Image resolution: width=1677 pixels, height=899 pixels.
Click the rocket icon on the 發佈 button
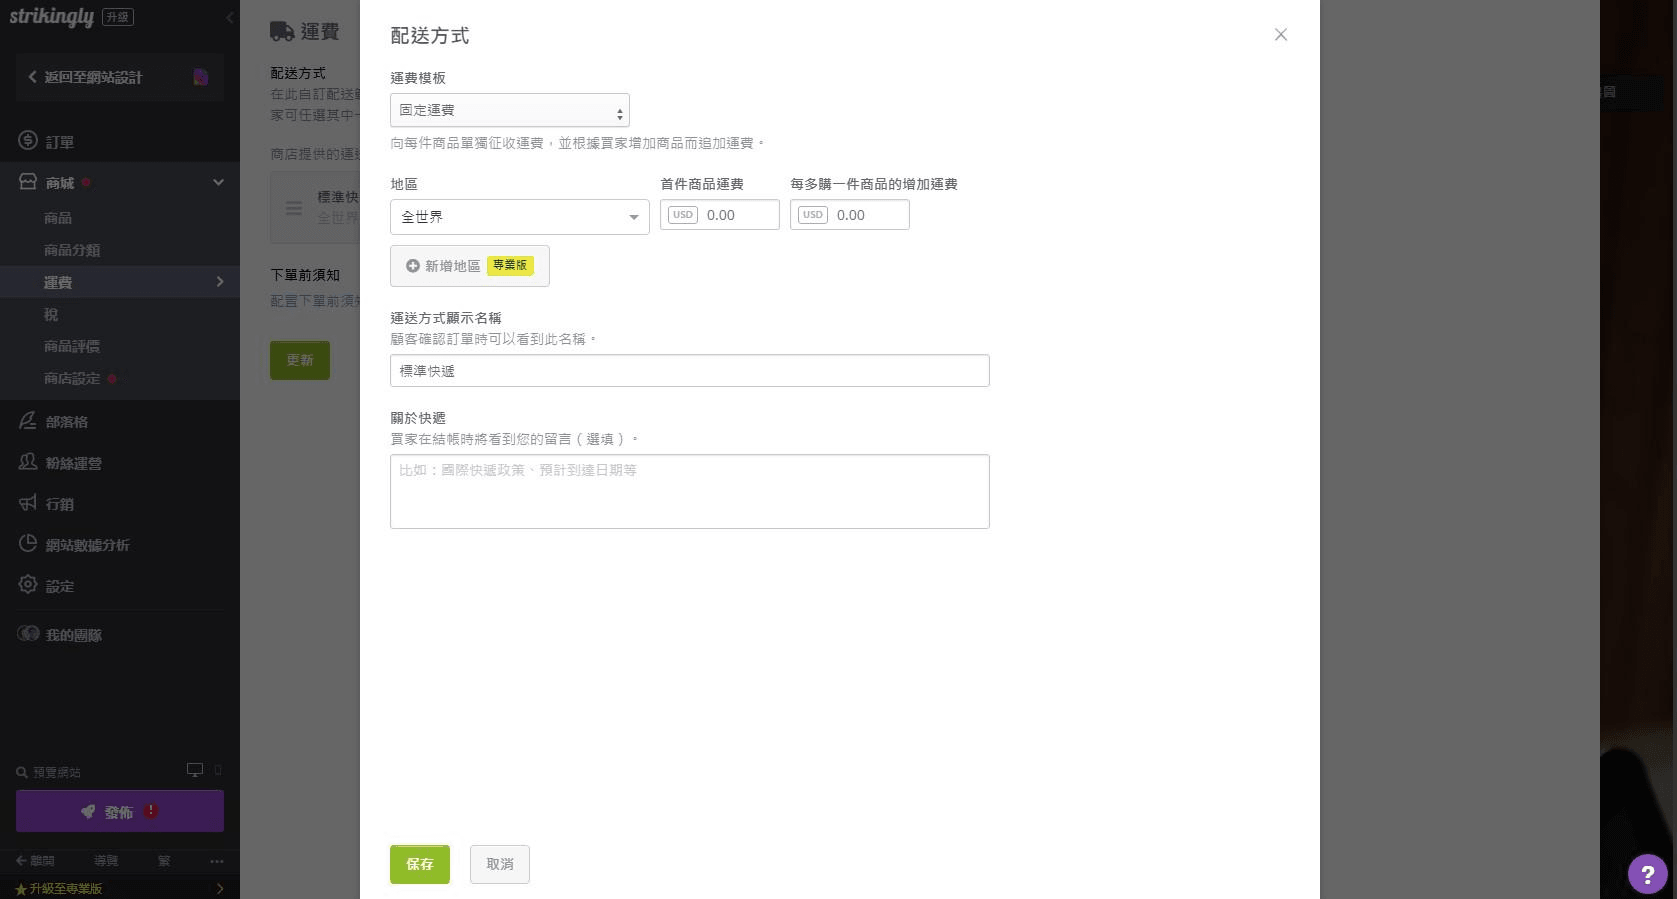pos(89,812)
